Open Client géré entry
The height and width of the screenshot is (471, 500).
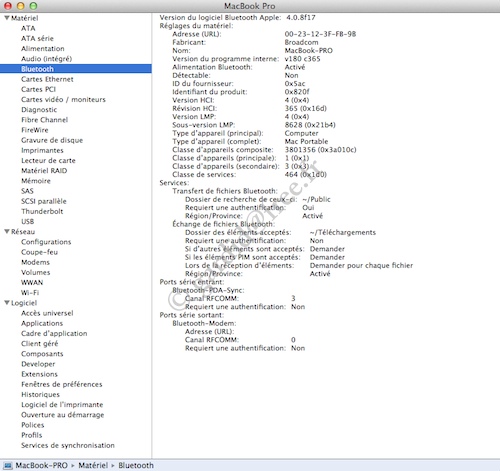39,344
